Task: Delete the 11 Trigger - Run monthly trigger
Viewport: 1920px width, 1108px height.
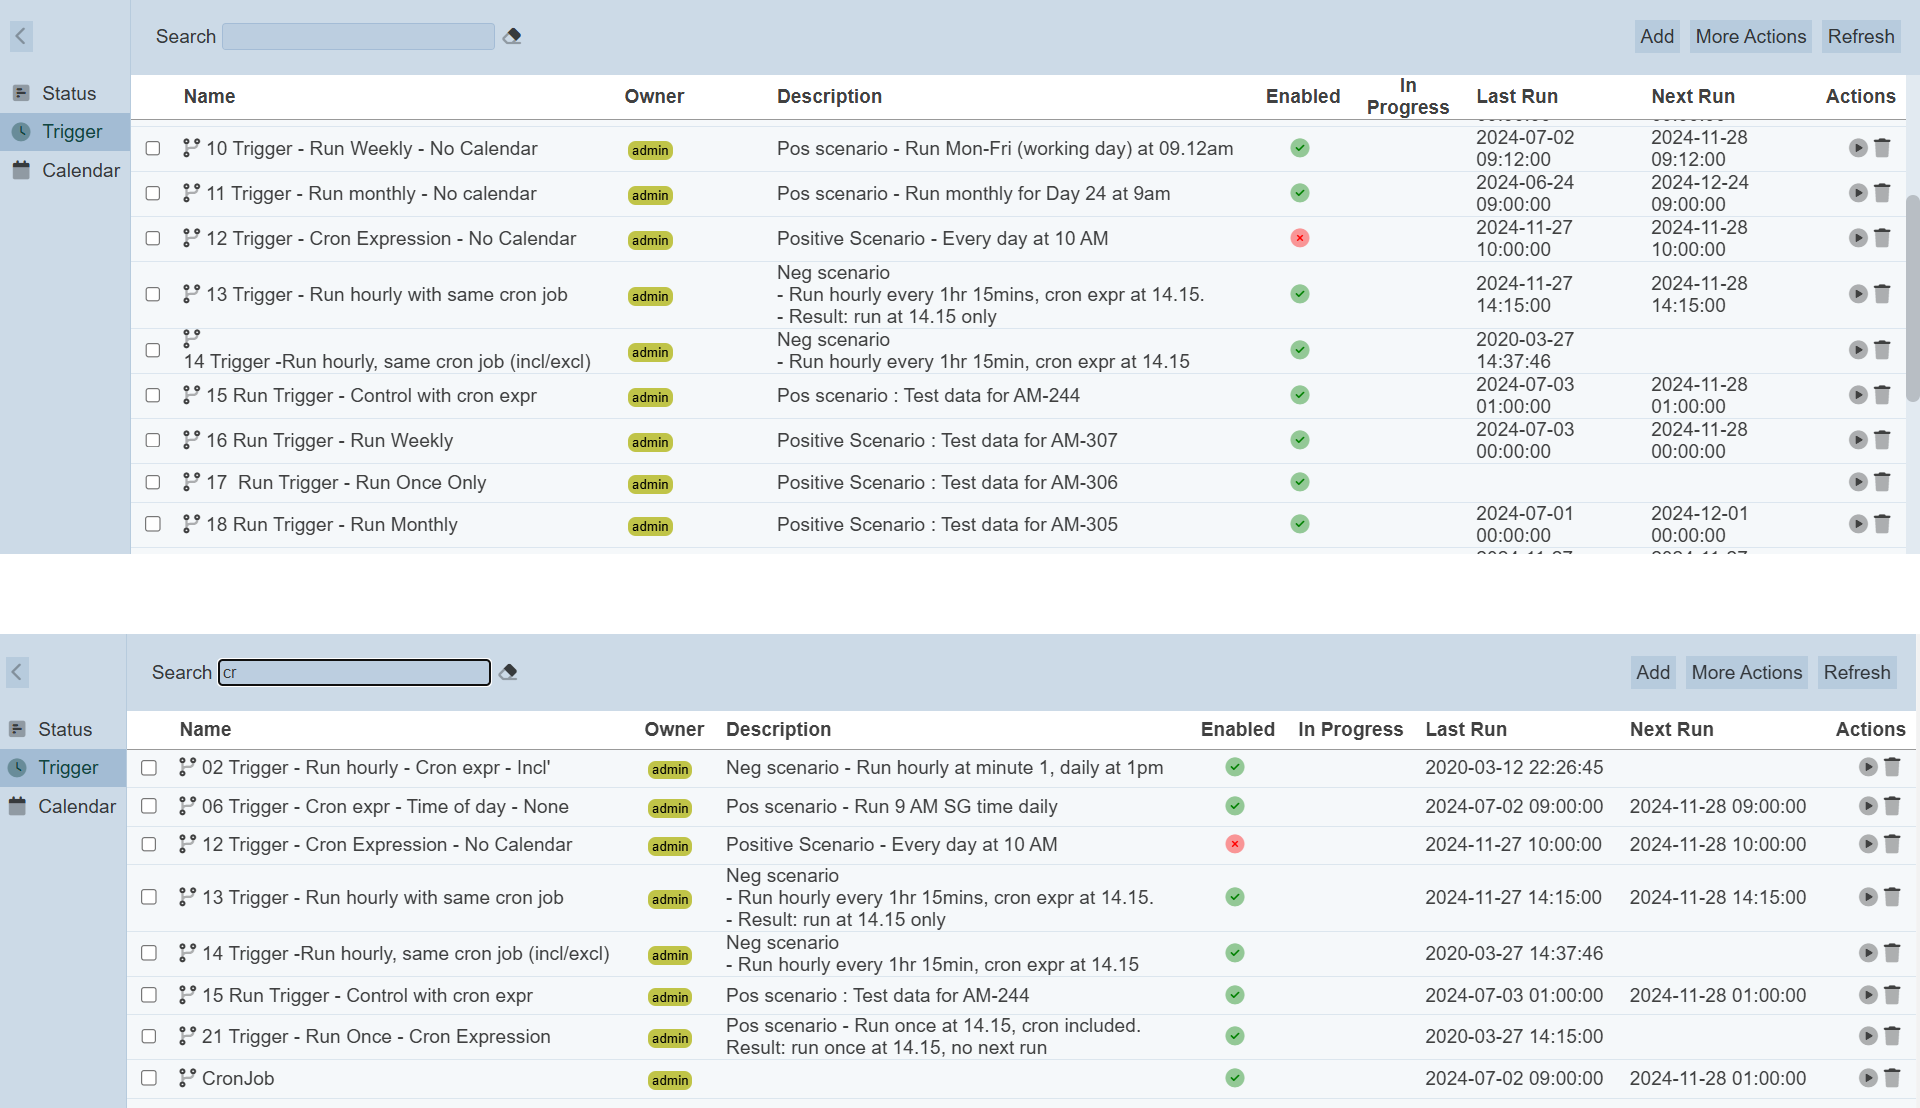Action: coord(1882,193)
